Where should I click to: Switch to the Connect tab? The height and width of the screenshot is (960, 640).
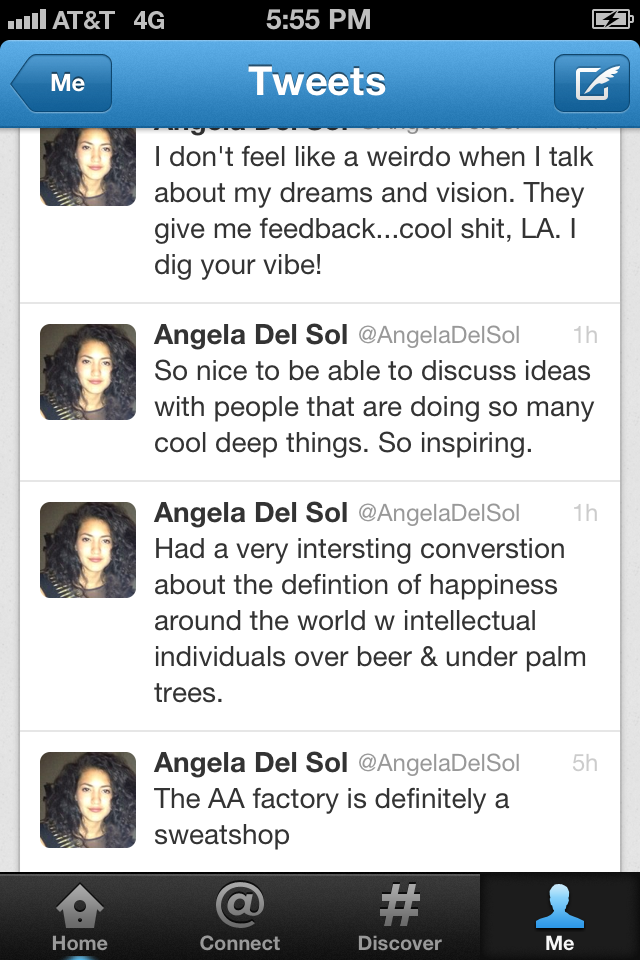pyautogui.click(x=240, y=917)
